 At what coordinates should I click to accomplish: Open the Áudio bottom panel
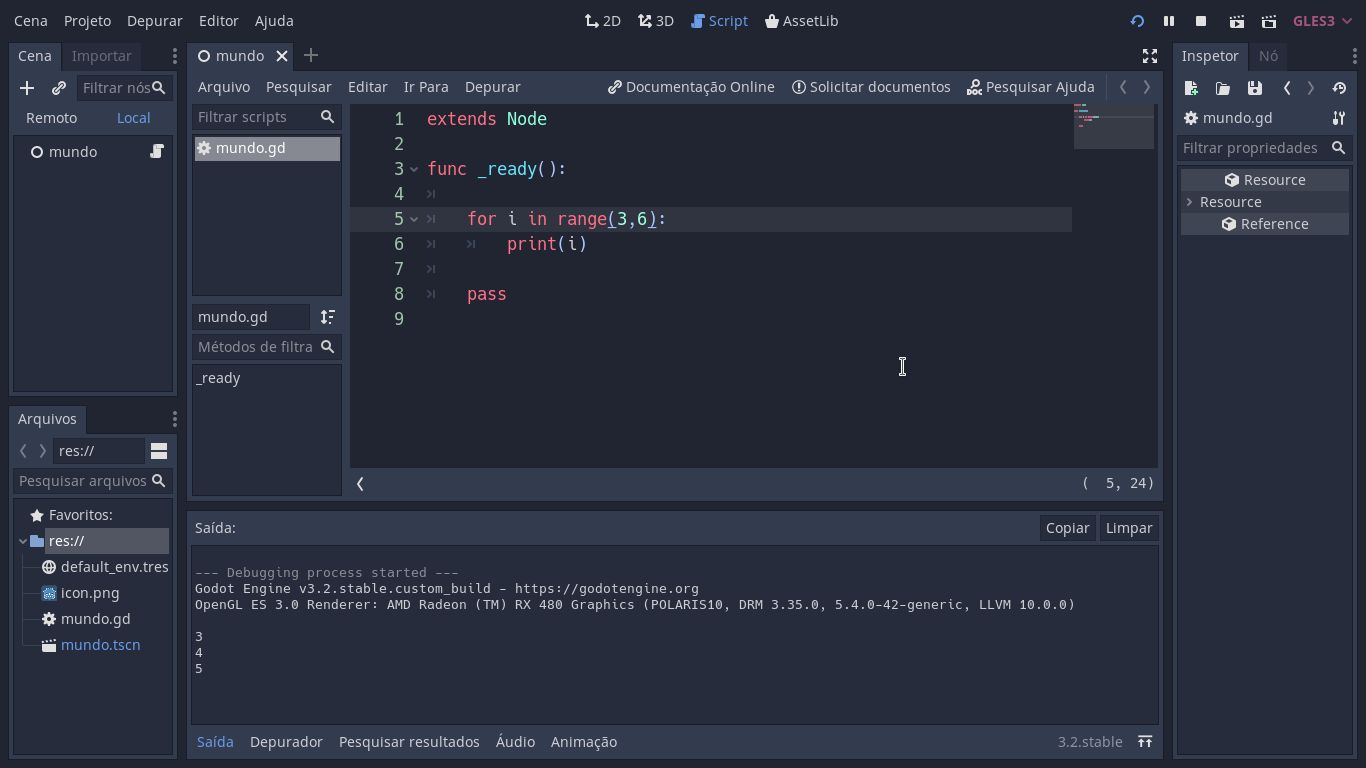click(x=515, y=742)
